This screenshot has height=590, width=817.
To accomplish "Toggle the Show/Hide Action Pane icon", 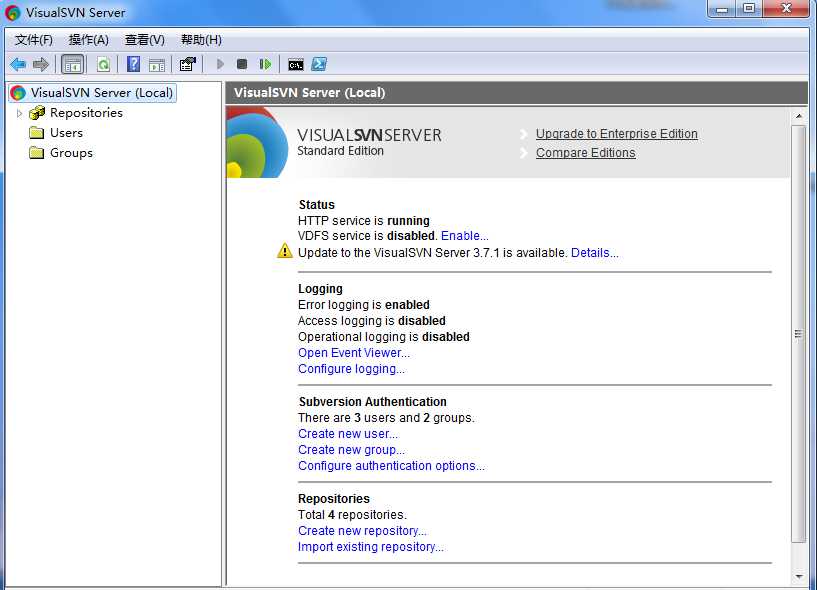I will pyautogui.click(x=157, y=65).
